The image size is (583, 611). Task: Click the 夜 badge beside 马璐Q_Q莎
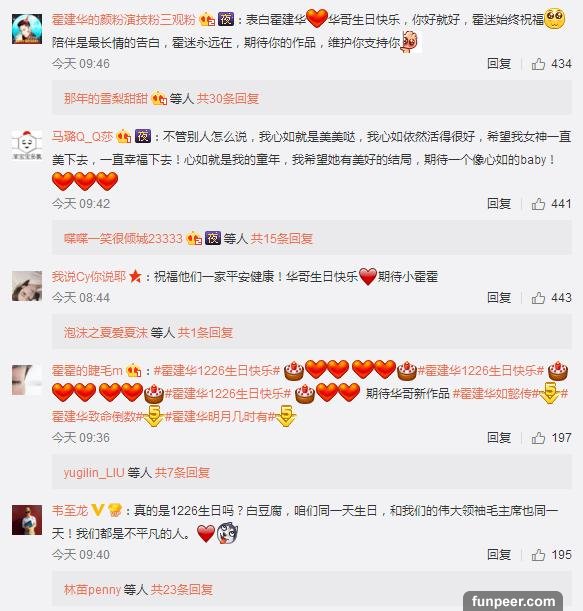(x=143, y=136)
